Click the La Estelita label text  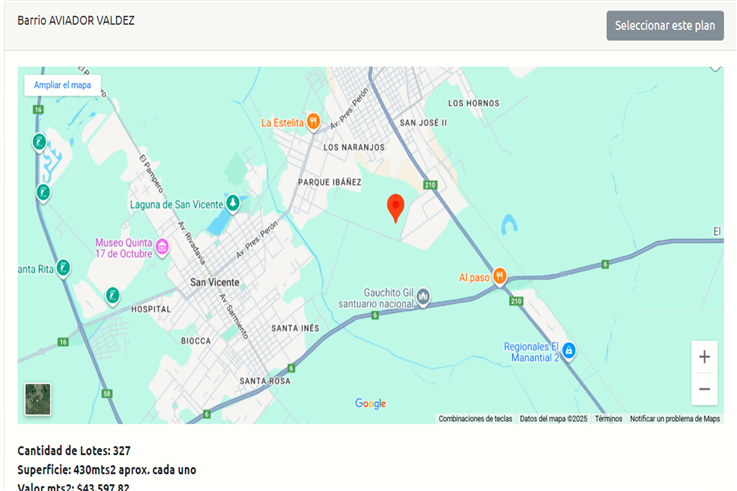282,123
